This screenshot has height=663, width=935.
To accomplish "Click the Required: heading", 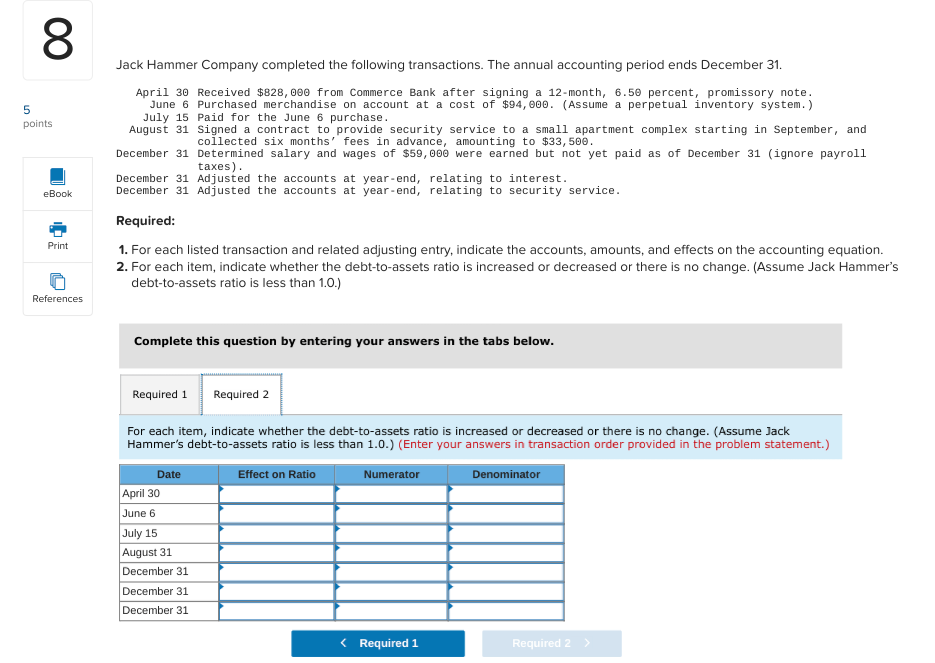I will [x=145, y=221].
